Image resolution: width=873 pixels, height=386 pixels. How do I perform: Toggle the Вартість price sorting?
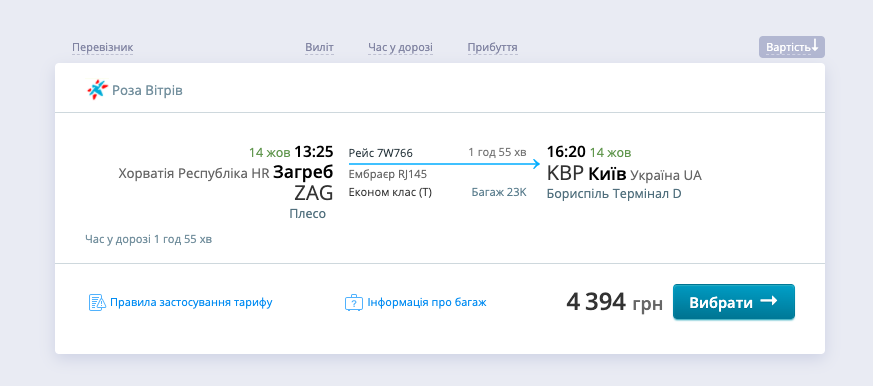point(792,47)
